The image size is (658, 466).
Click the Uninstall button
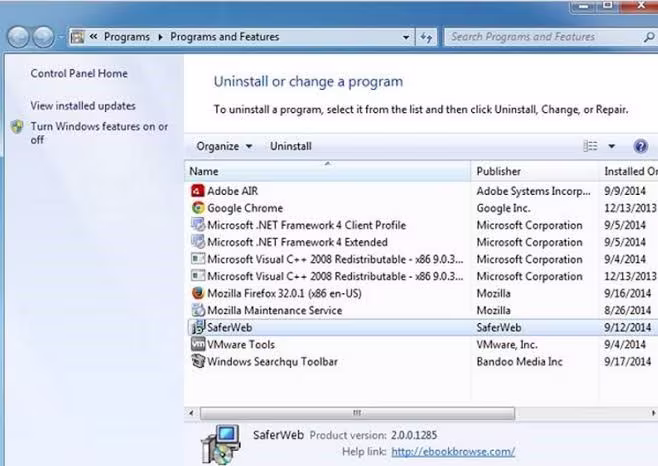pyautogui.click(x=291, y=146)
